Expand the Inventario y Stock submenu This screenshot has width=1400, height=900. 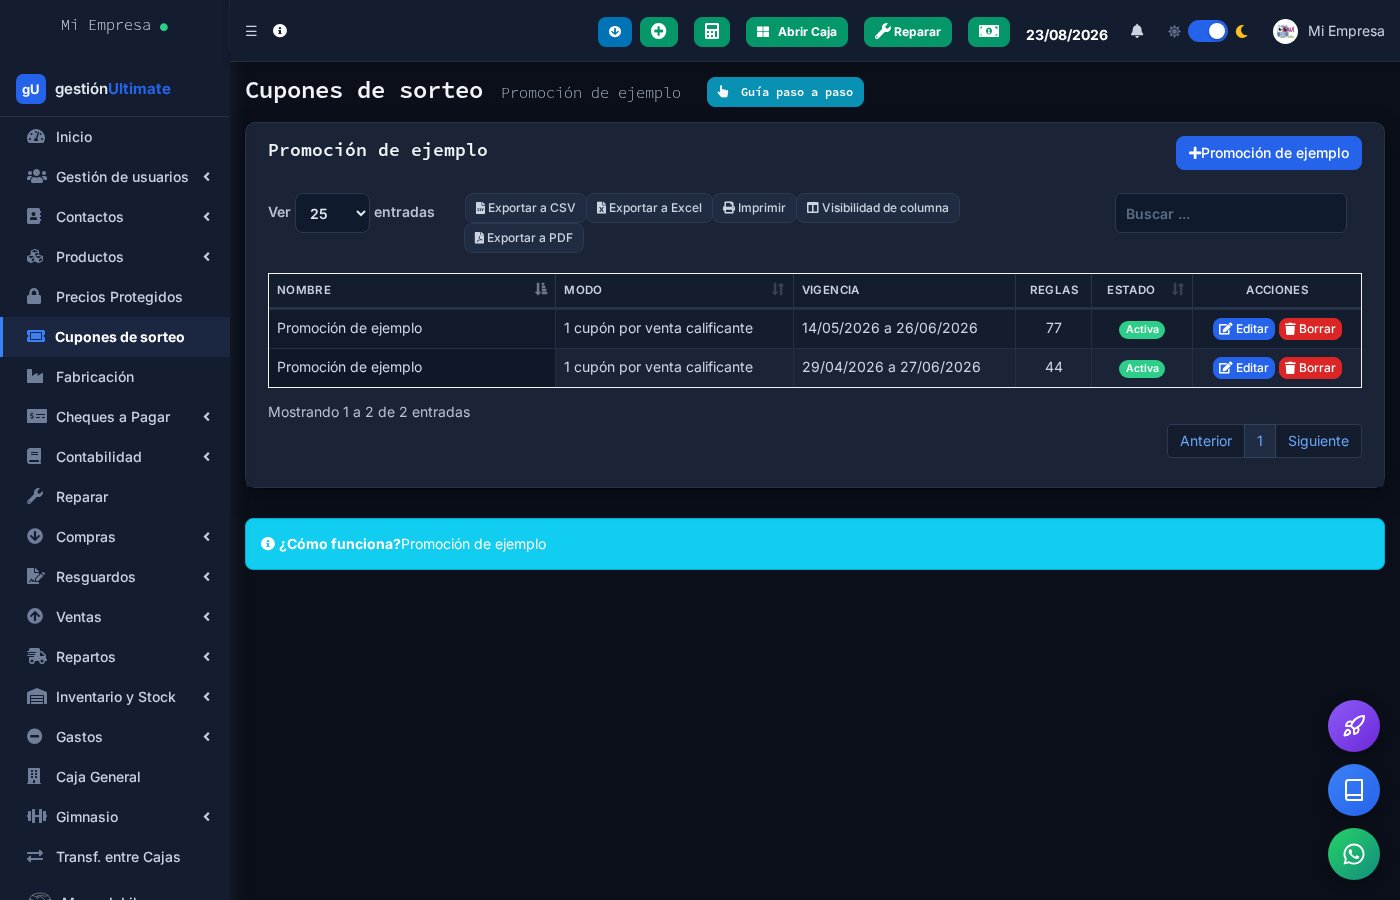(115, 697)
